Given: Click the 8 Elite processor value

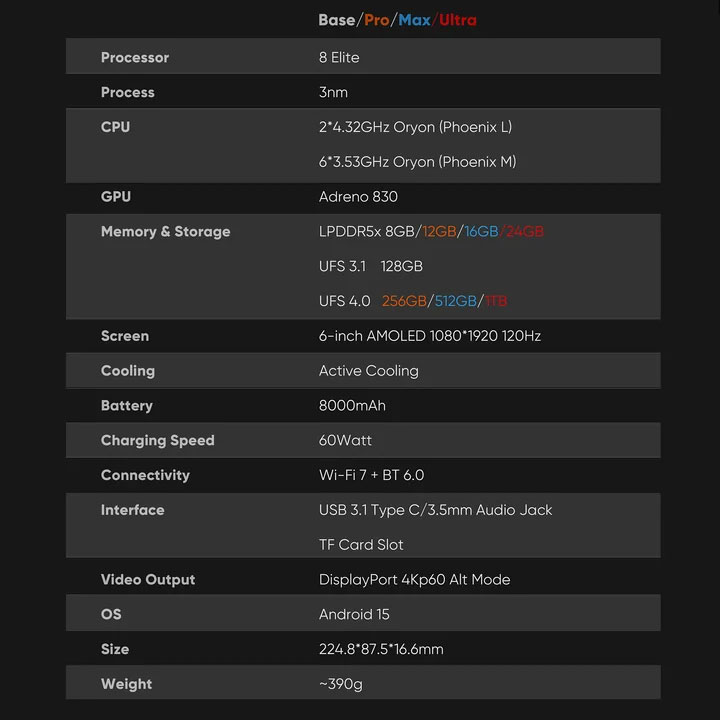Looking at the screenshot, I should click(x=339, y=58).
